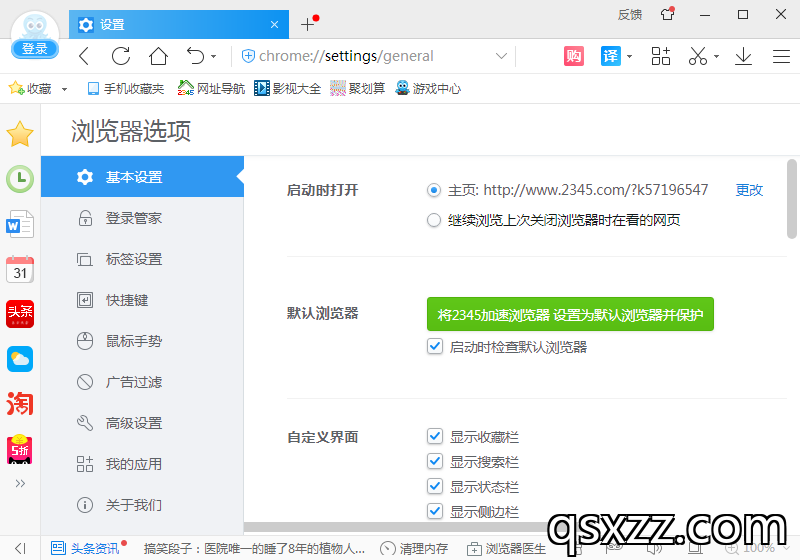The height and width of the screenshot is (560, 800).
Task: Go to home page icon
Action: tap(158, 56)
